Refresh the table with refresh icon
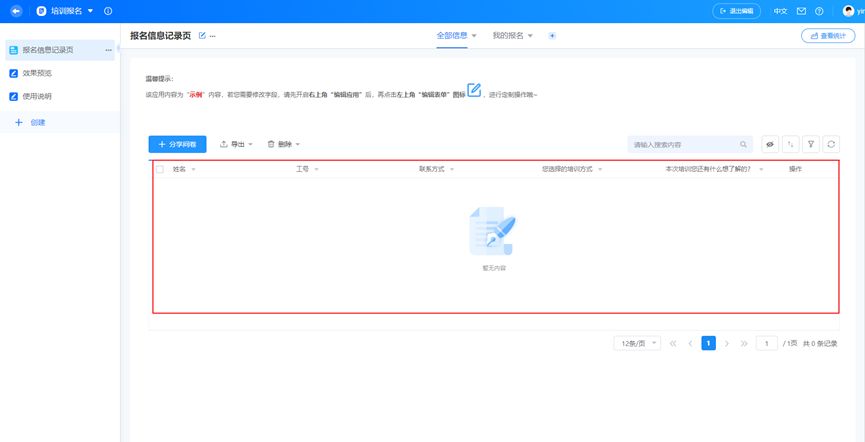 [x=831, y=144]
